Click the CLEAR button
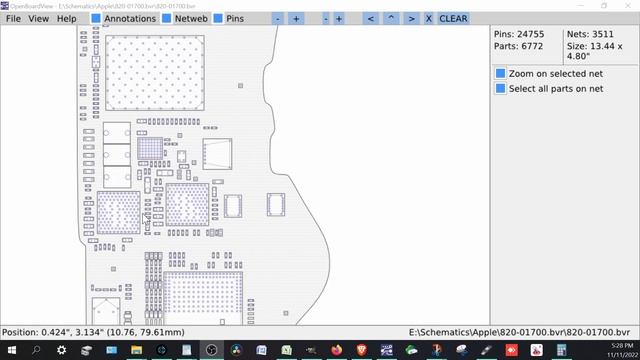640x360 pixels. pyautogui.click(x=453, y=19)
